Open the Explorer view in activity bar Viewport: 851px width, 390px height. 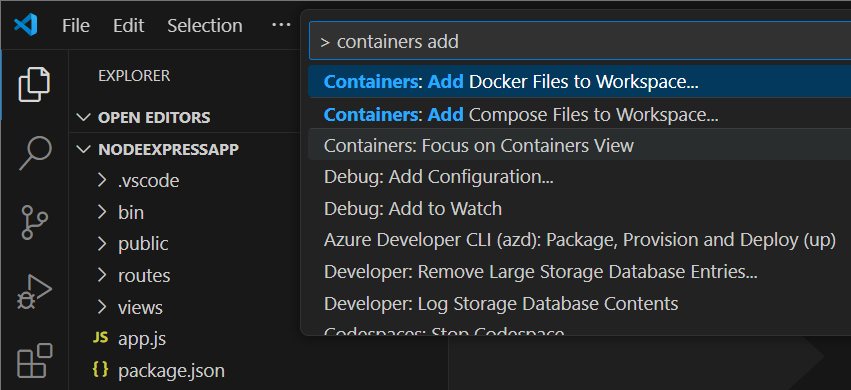34,84
